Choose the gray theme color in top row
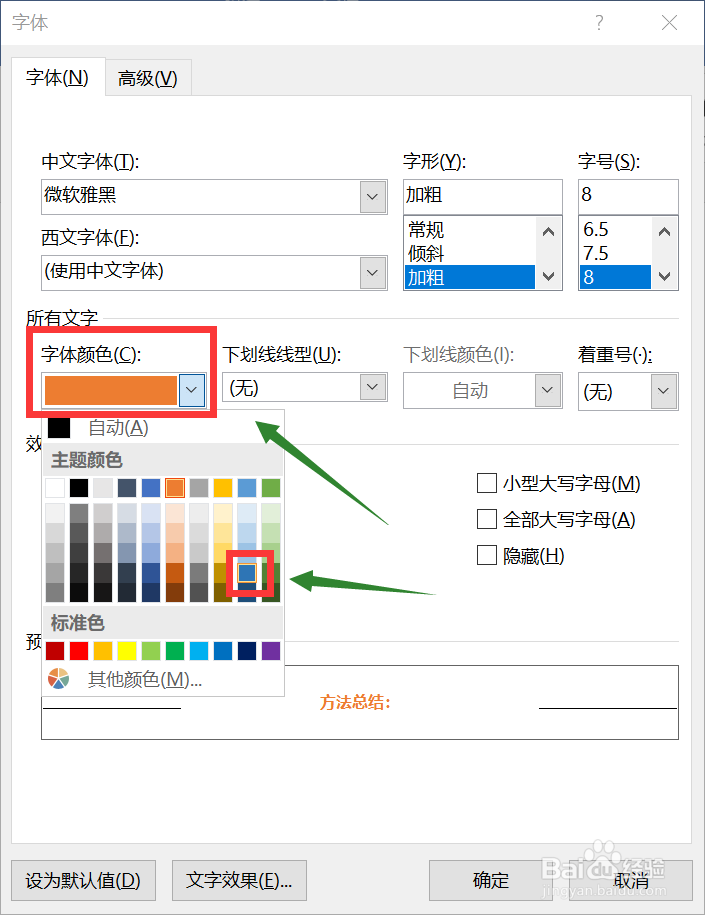705x915 pixels. click(x=198, y=488)
